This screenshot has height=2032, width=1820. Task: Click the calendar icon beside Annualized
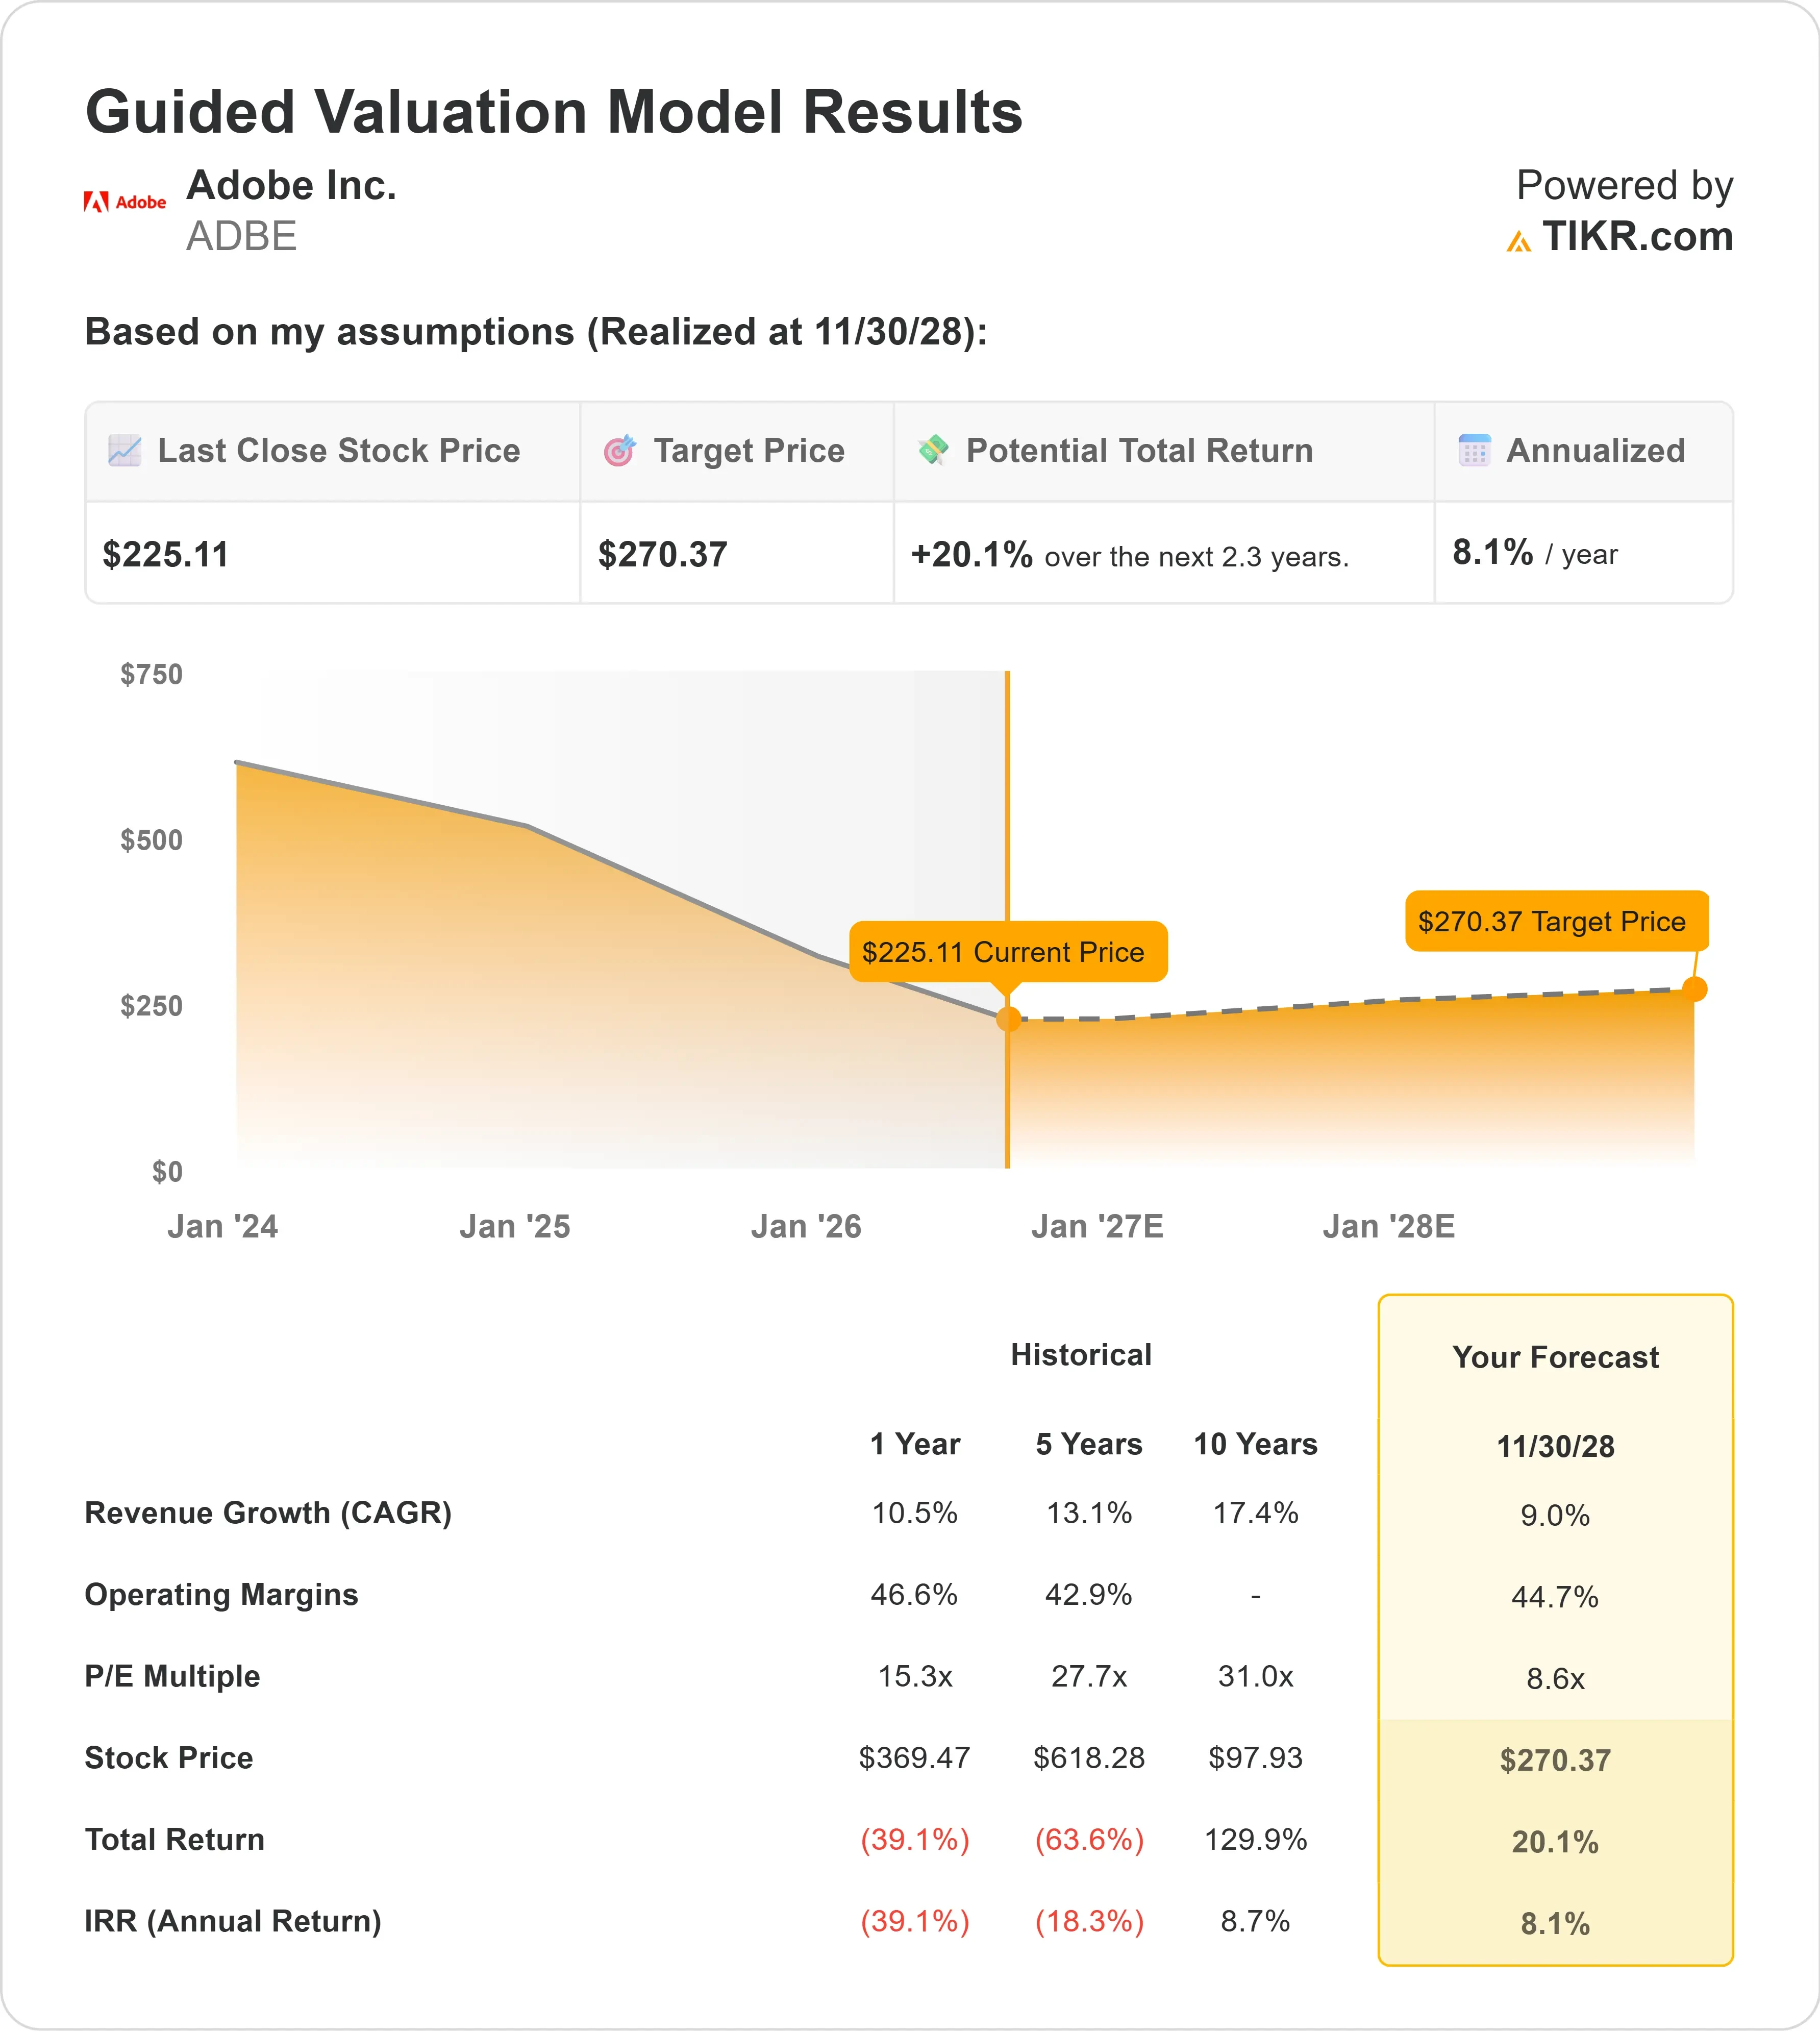pos(1474,451)
